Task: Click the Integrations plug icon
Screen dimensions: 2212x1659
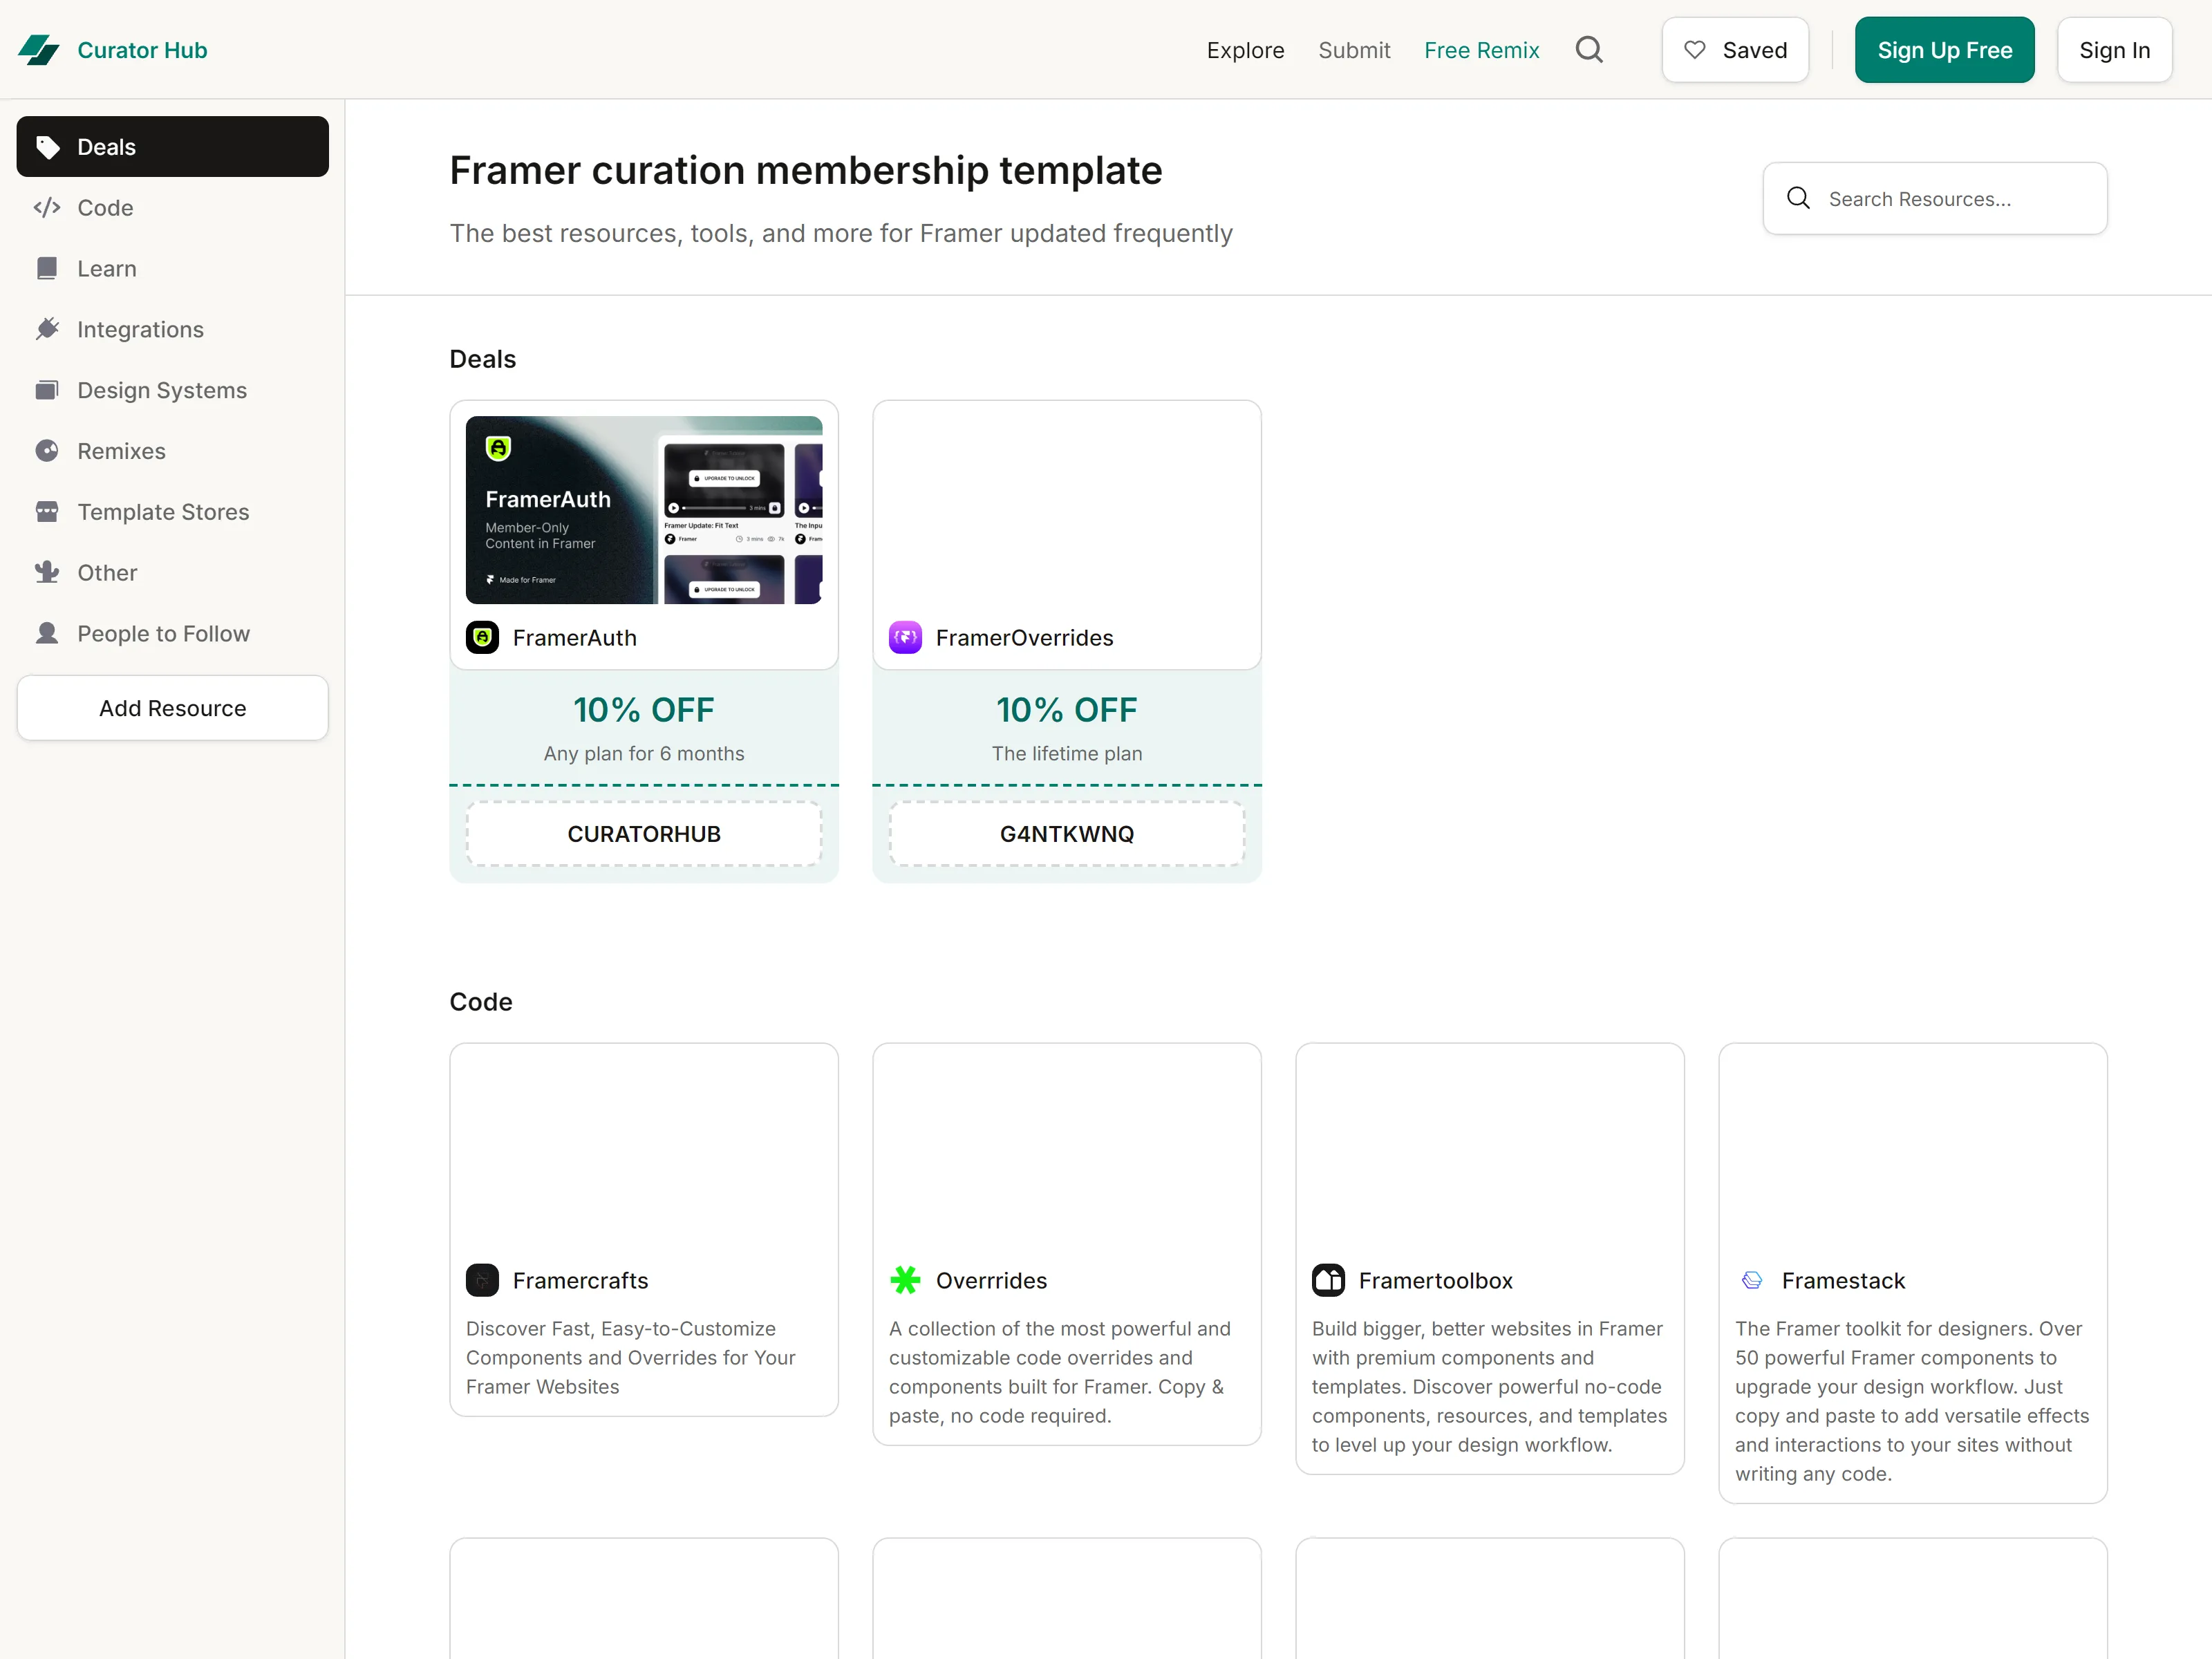Action: coord(47,329)
